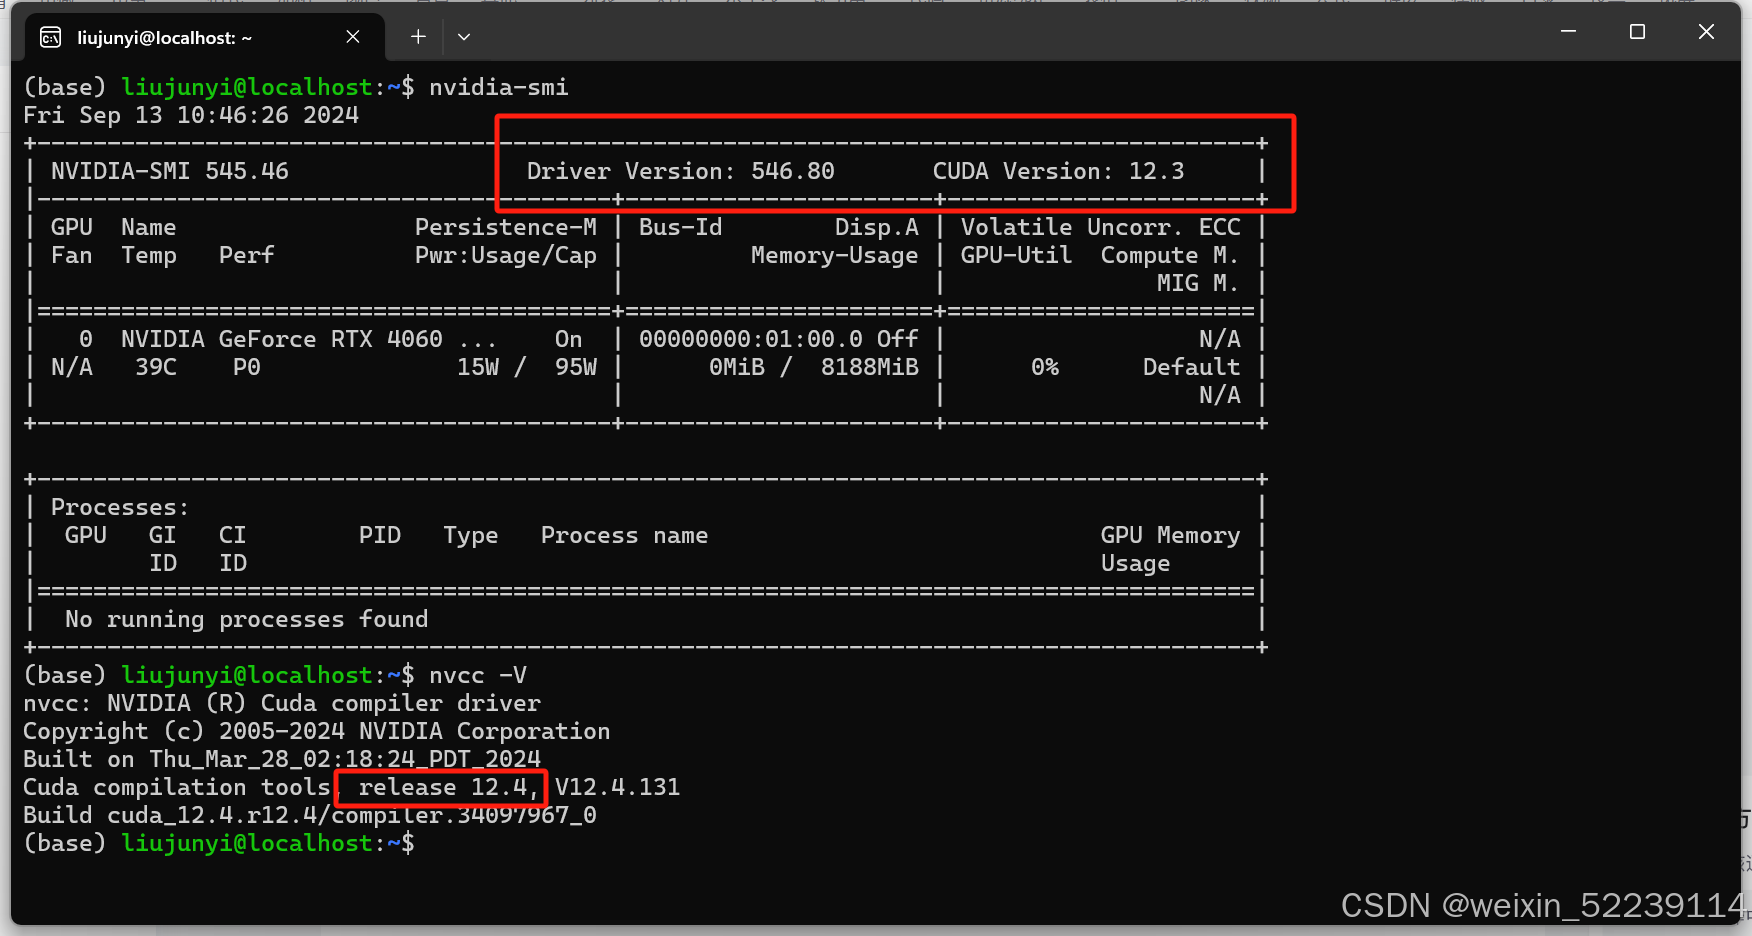Open a new tab with the plus button
The image size is (1752, 936).
[418, 37]
